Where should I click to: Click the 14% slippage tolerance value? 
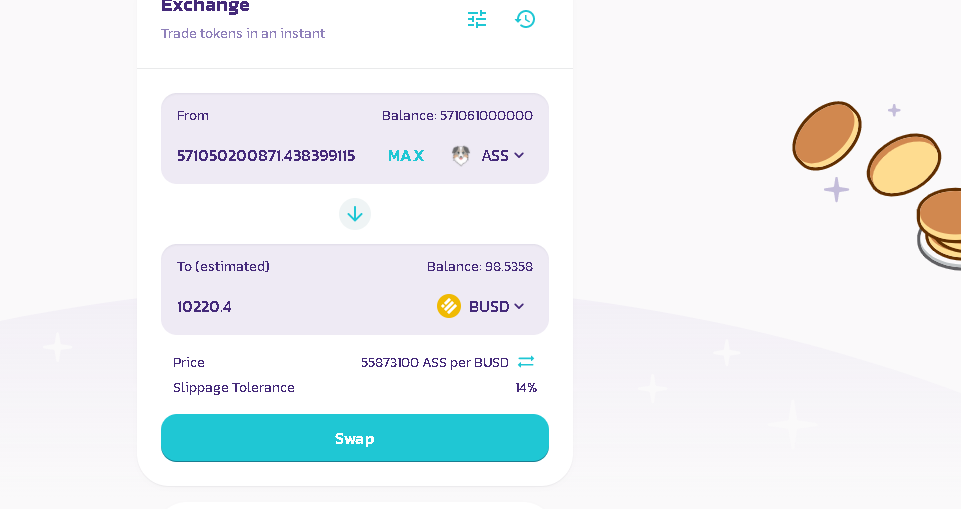point(526,388)
